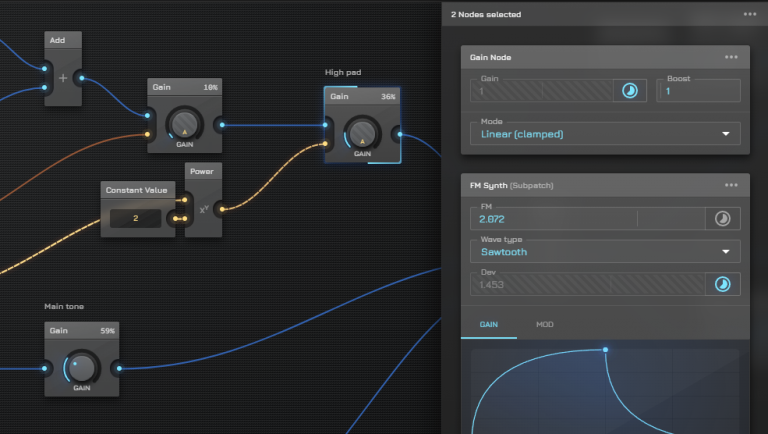Switch to the GAIN envelope tab
This screenshot has width=768, height=434.
coord(489,324)
